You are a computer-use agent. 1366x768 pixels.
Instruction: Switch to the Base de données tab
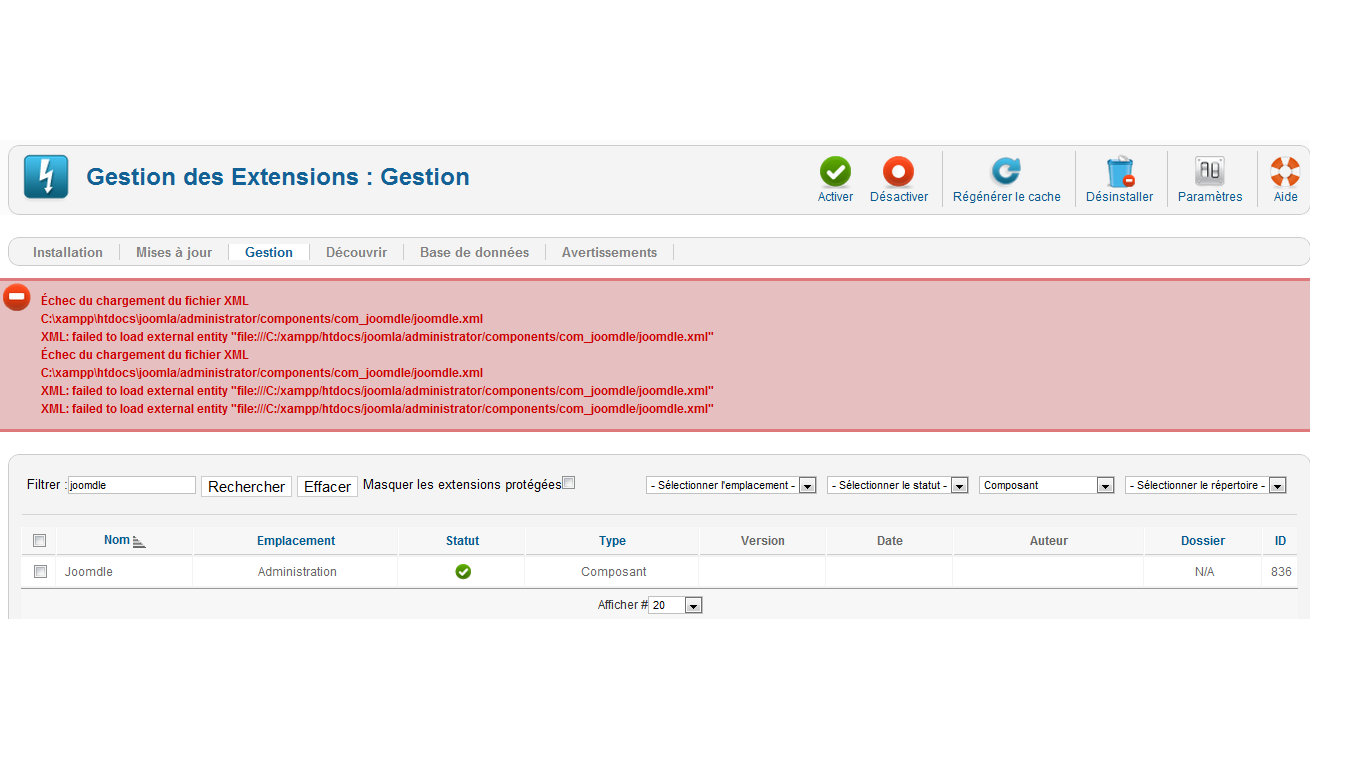tap(474, 252)
